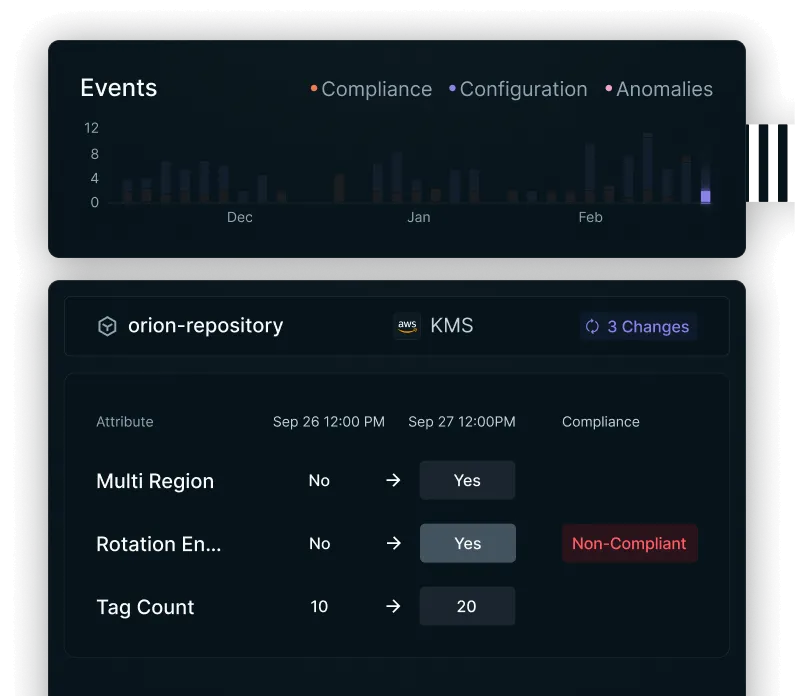795x696 pixels.
Task: Click the Multi Region arrow icon
Action: (x=393, y=481)
